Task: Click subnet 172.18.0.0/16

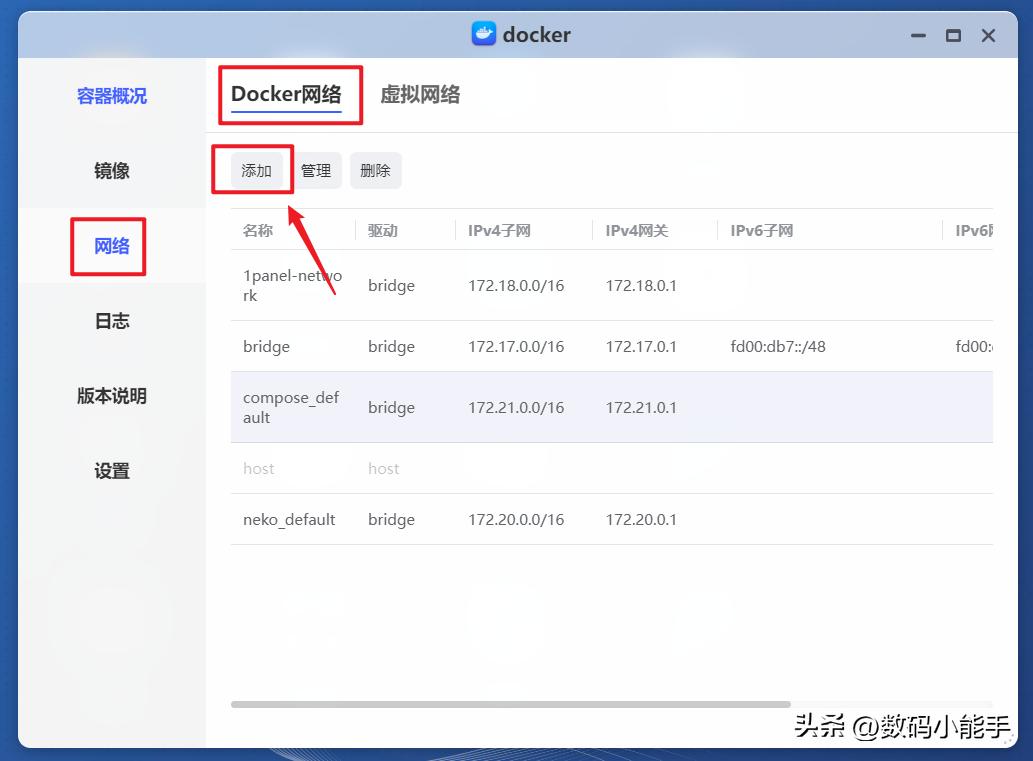Action: [516, 285]
